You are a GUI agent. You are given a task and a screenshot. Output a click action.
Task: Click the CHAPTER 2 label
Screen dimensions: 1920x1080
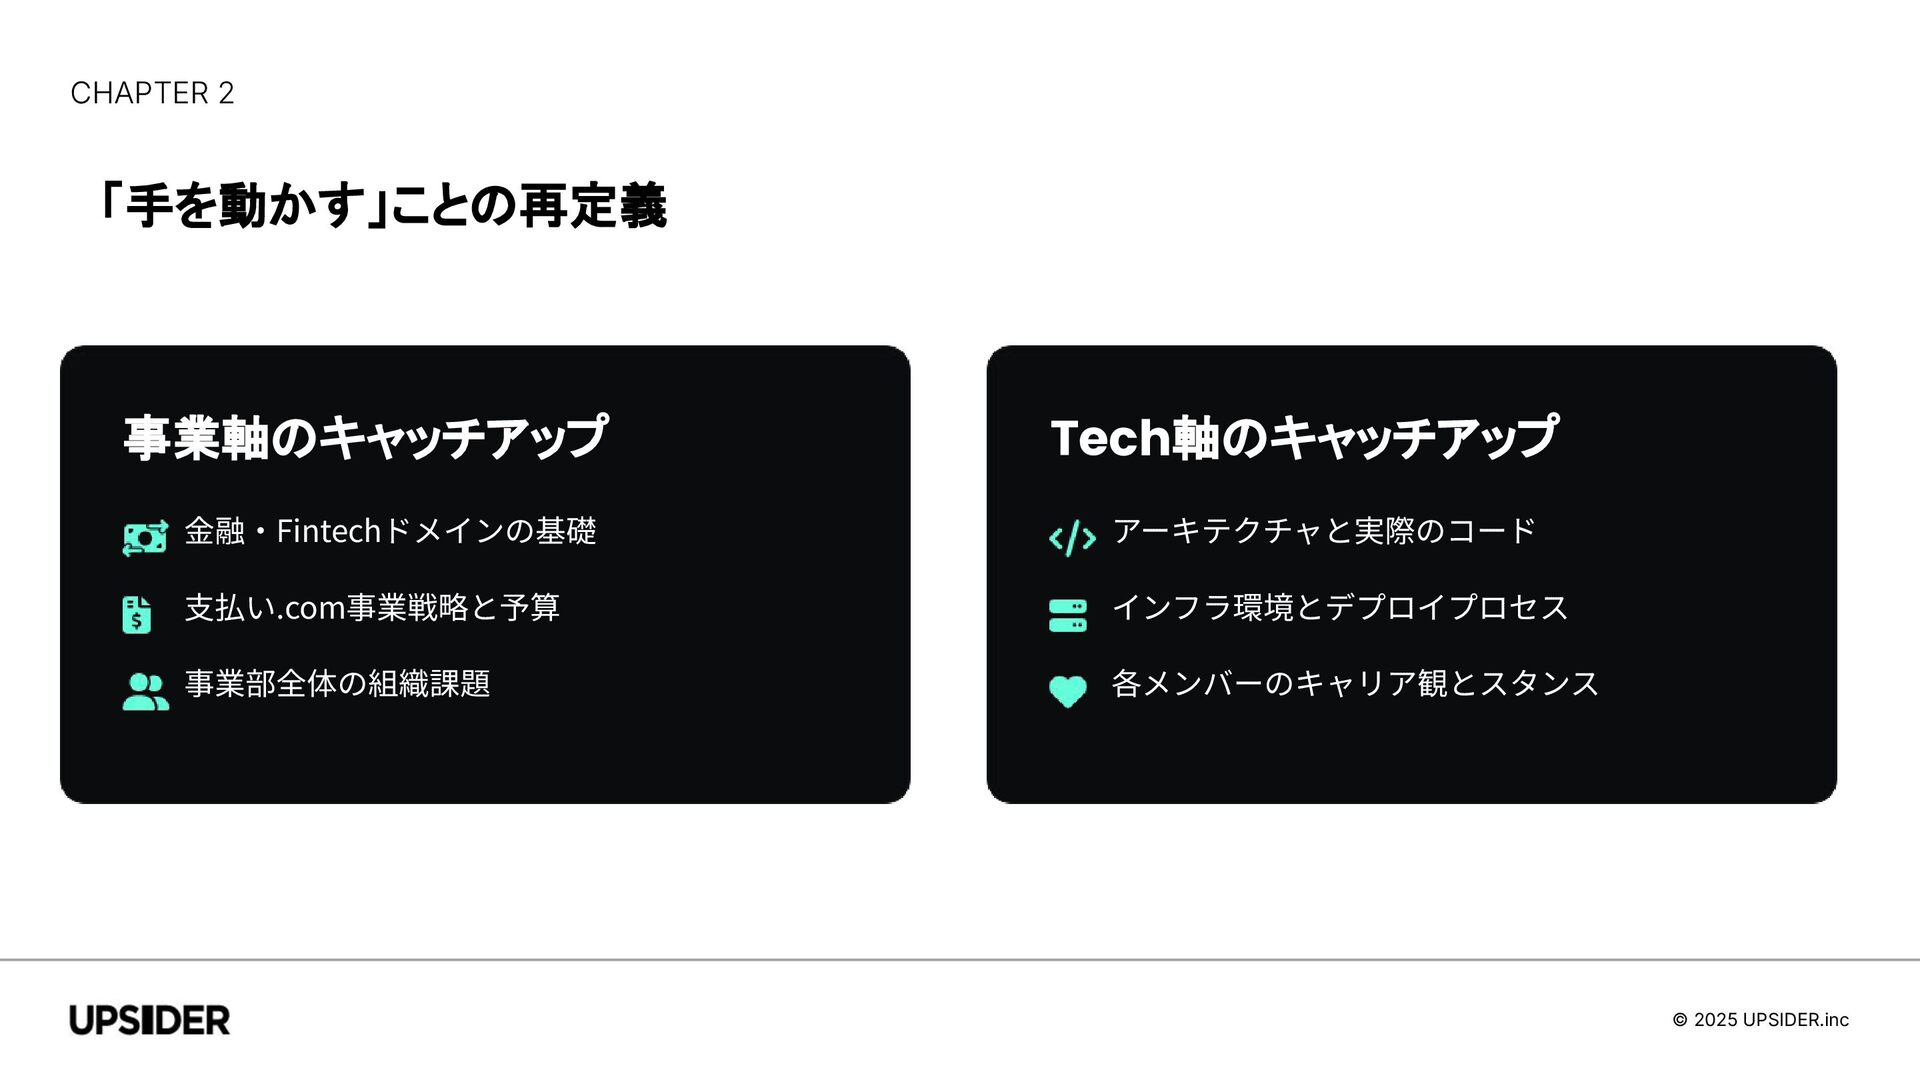pos(152,93)
